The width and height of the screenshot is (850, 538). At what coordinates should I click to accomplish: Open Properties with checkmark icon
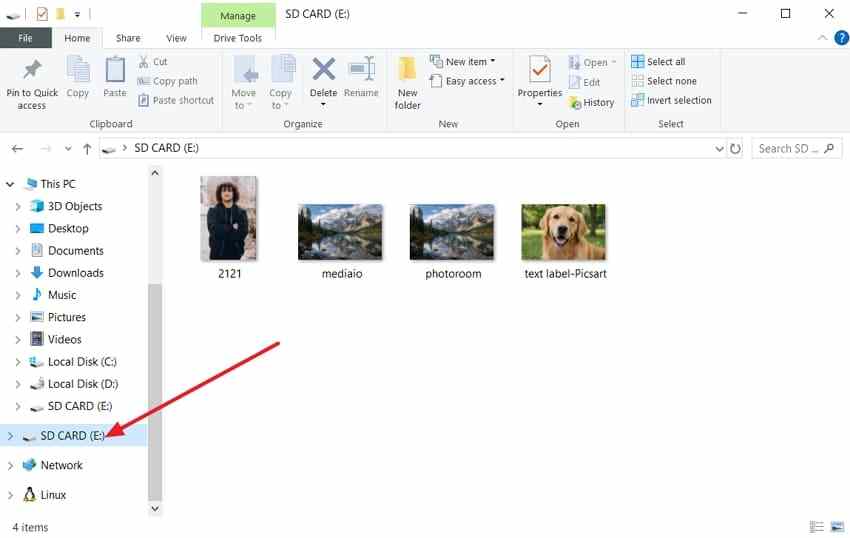click(x=539, y=69)
